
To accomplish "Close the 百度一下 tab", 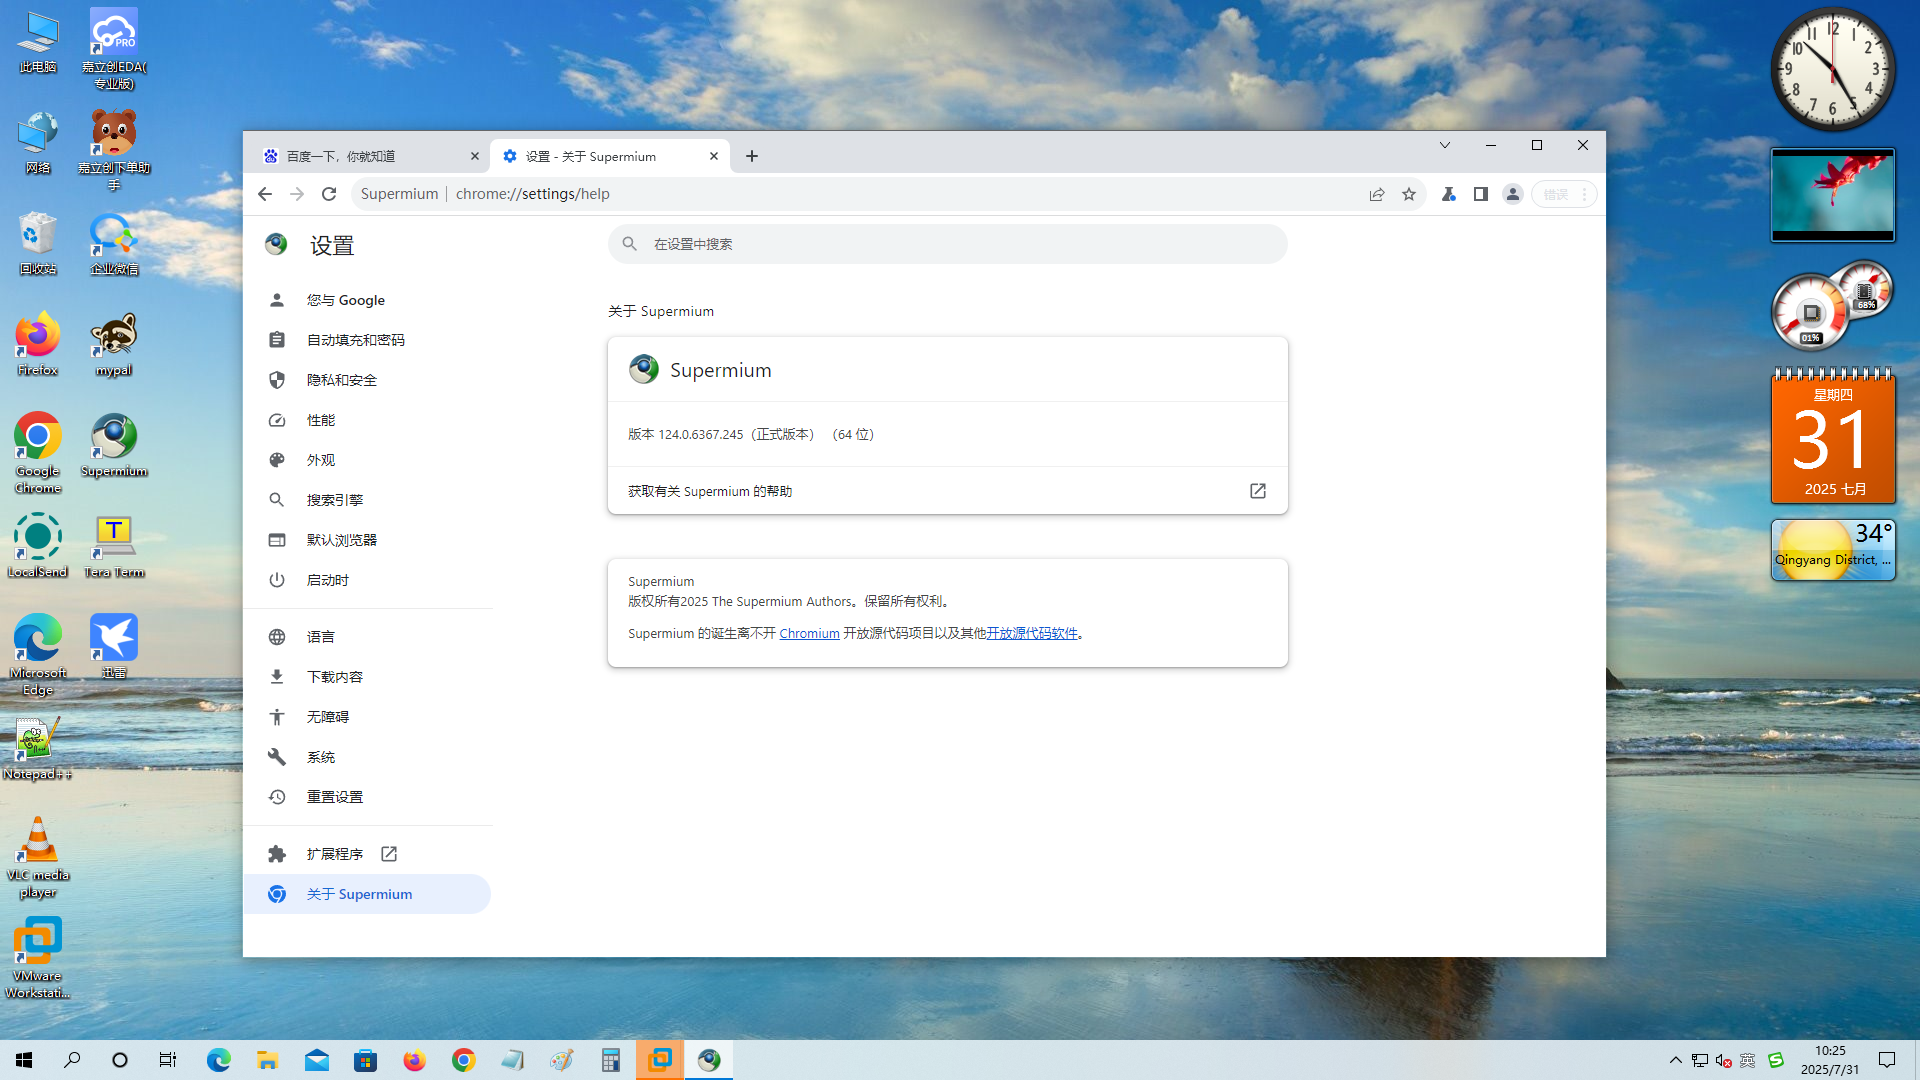I will (x=475, y=156).
